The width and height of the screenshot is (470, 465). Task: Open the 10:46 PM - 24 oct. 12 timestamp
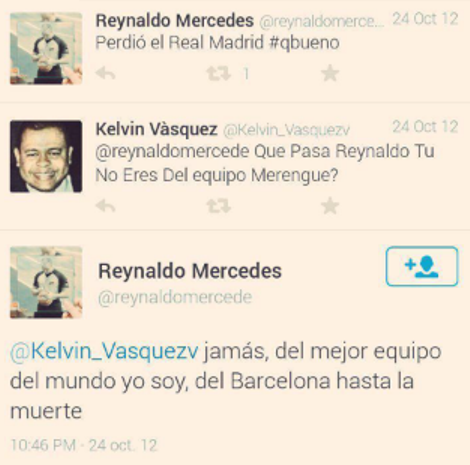point(84,445)
